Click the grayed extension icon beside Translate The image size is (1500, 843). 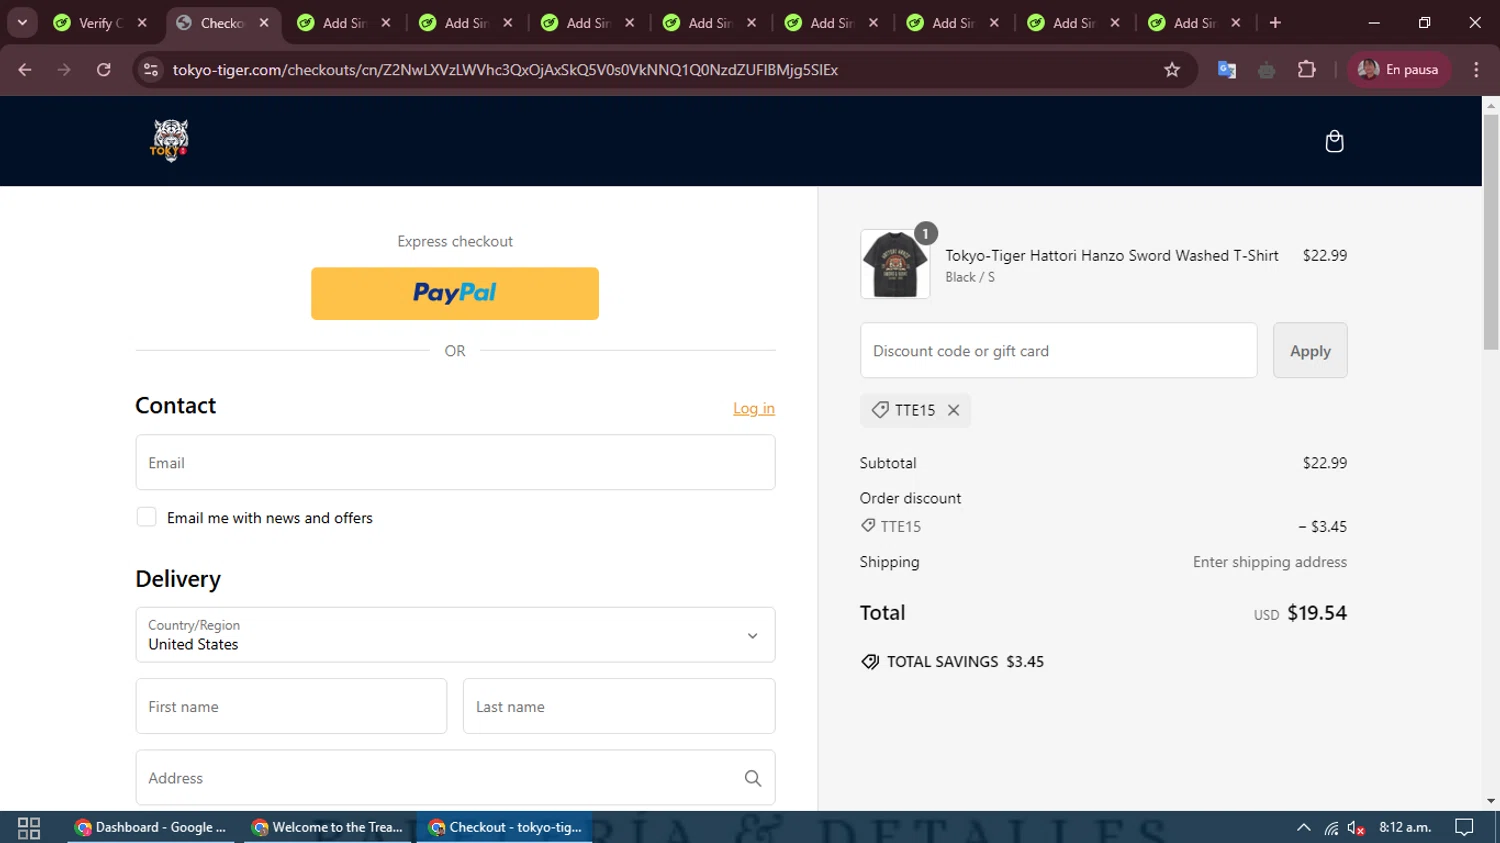[1267, 70]
